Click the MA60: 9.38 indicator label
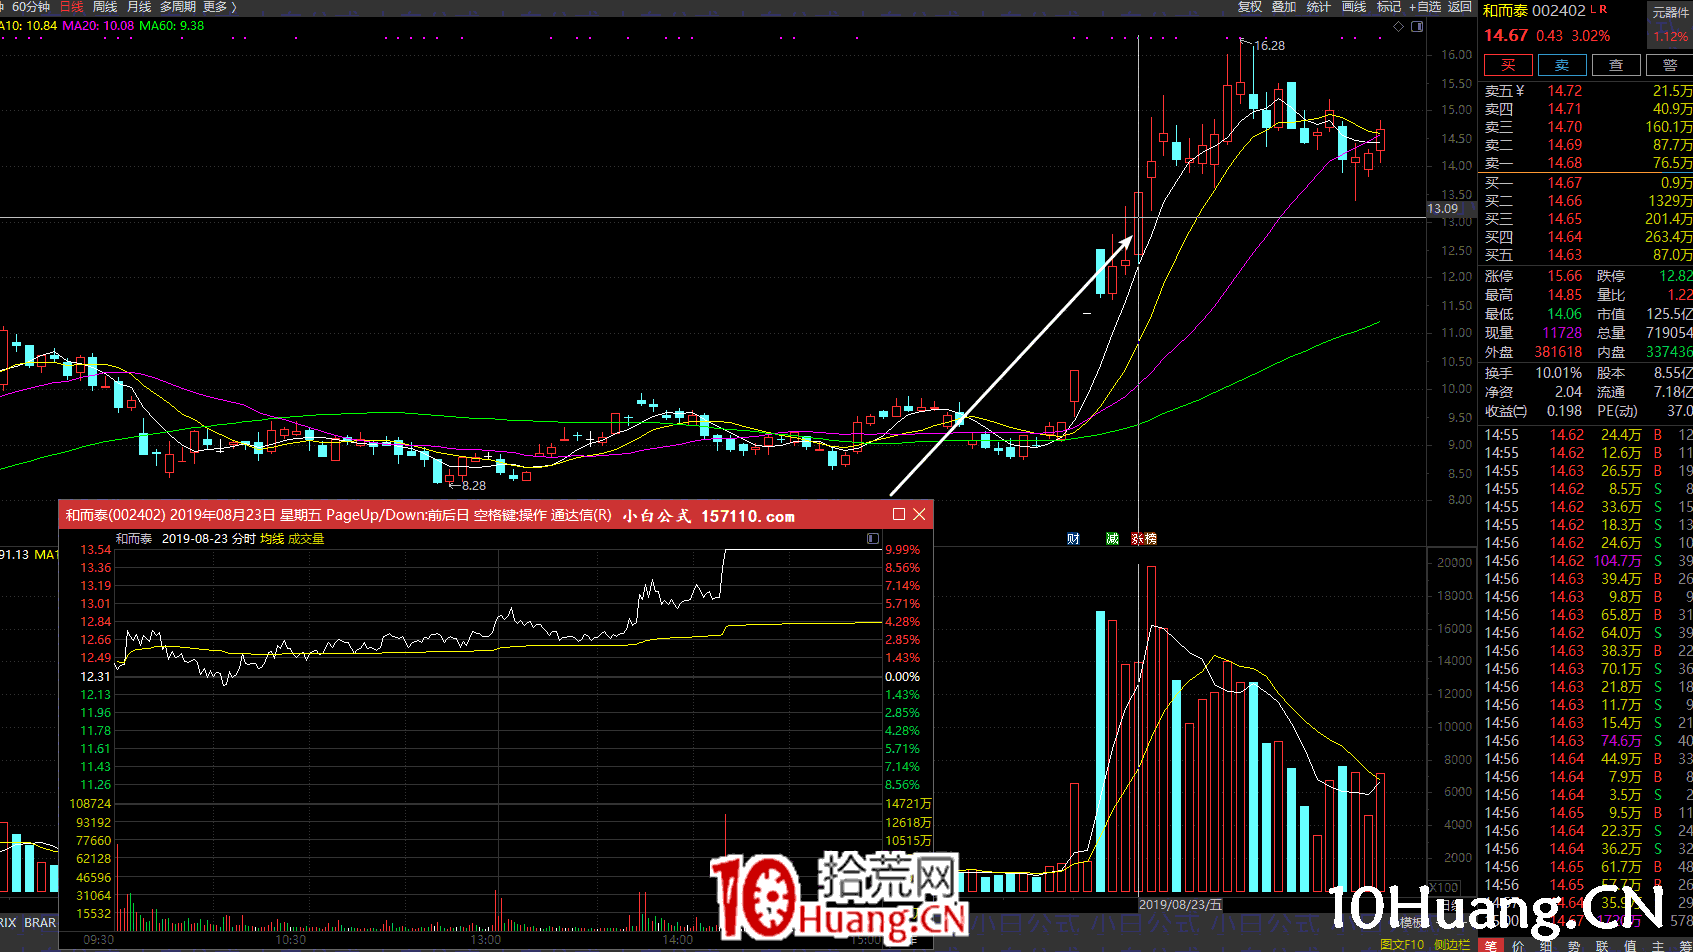1693x952 pixels. tap(171, 26)
